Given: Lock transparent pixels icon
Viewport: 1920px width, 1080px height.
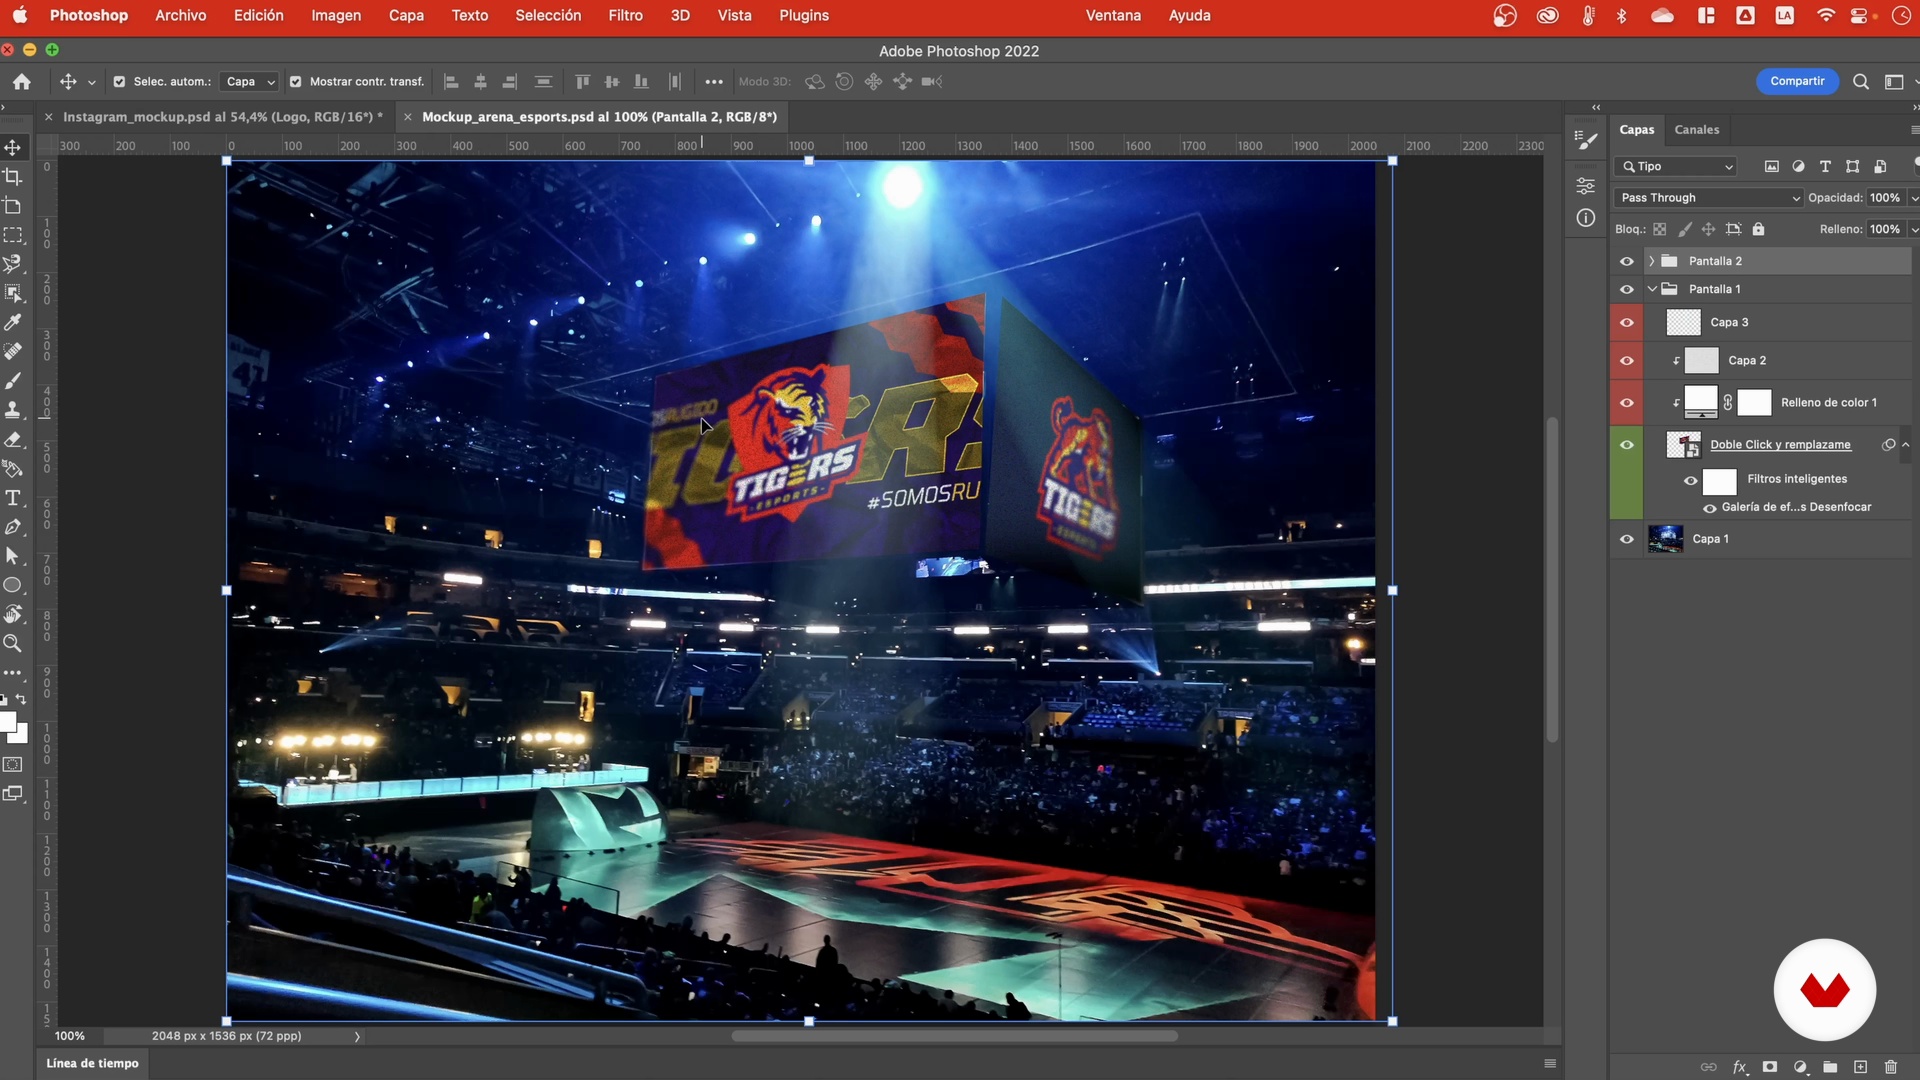Looking at the screenshot, I should point(1660,229).
